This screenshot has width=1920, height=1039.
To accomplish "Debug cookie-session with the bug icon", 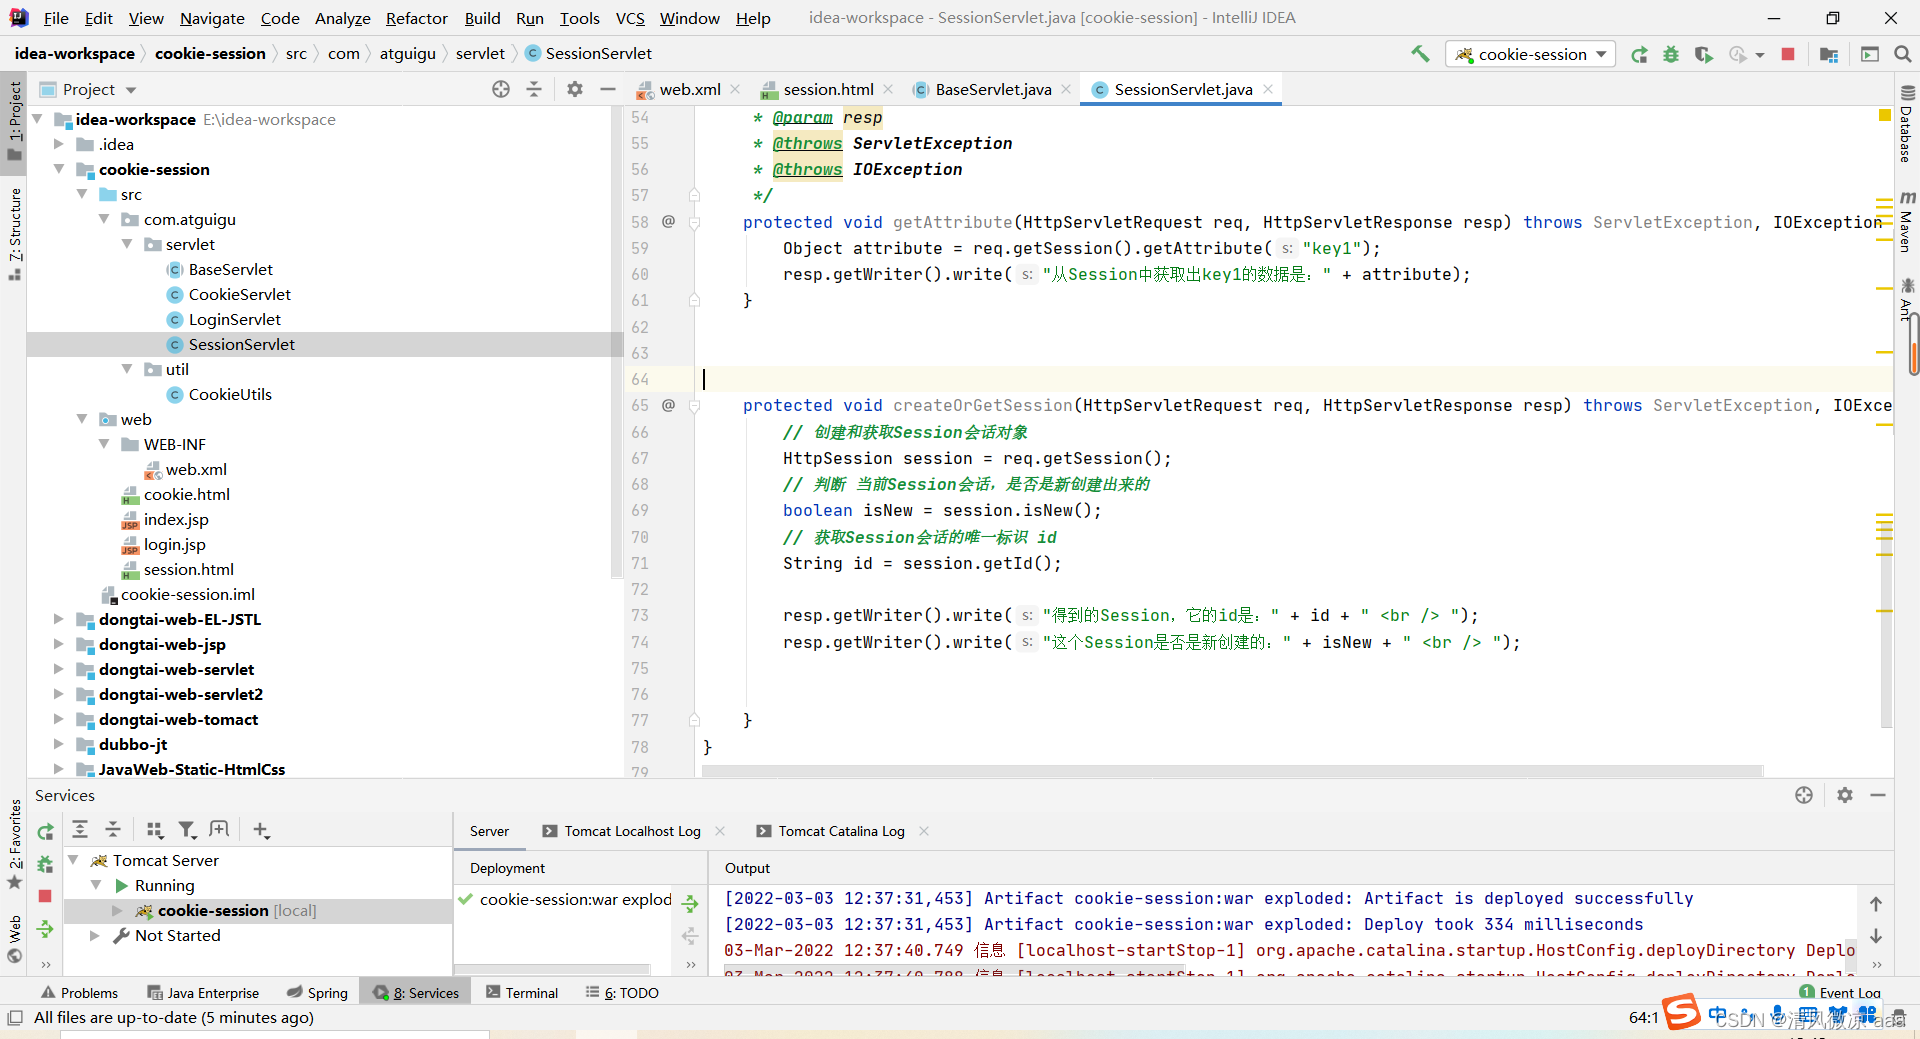I will coord(1671,54).
